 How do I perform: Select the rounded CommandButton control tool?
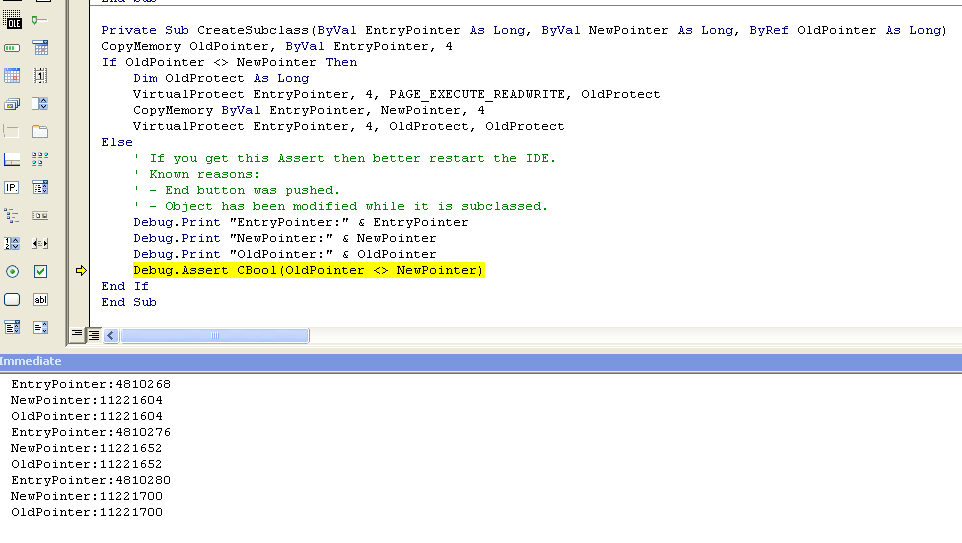click(x=12, y=299)
